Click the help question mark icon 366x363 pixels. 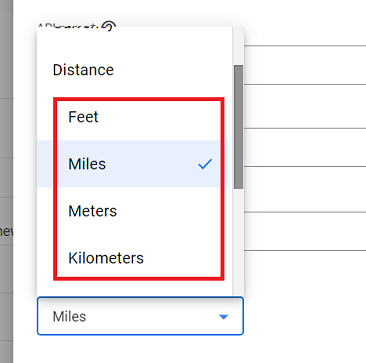pos(109,26)
